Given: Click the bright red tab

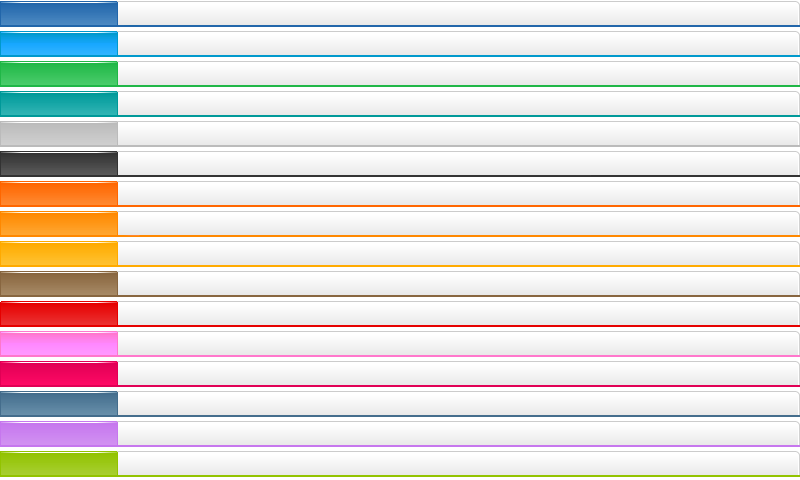Looking at the screenshot, I should click(59, 314).
